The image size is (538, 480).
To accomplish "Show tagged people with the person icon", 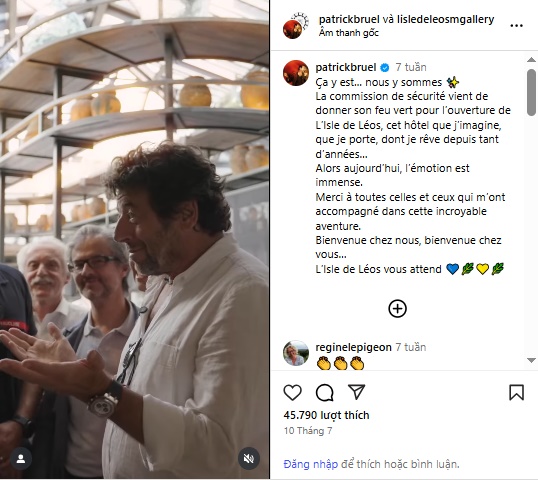I will click(x=21, y=459).
